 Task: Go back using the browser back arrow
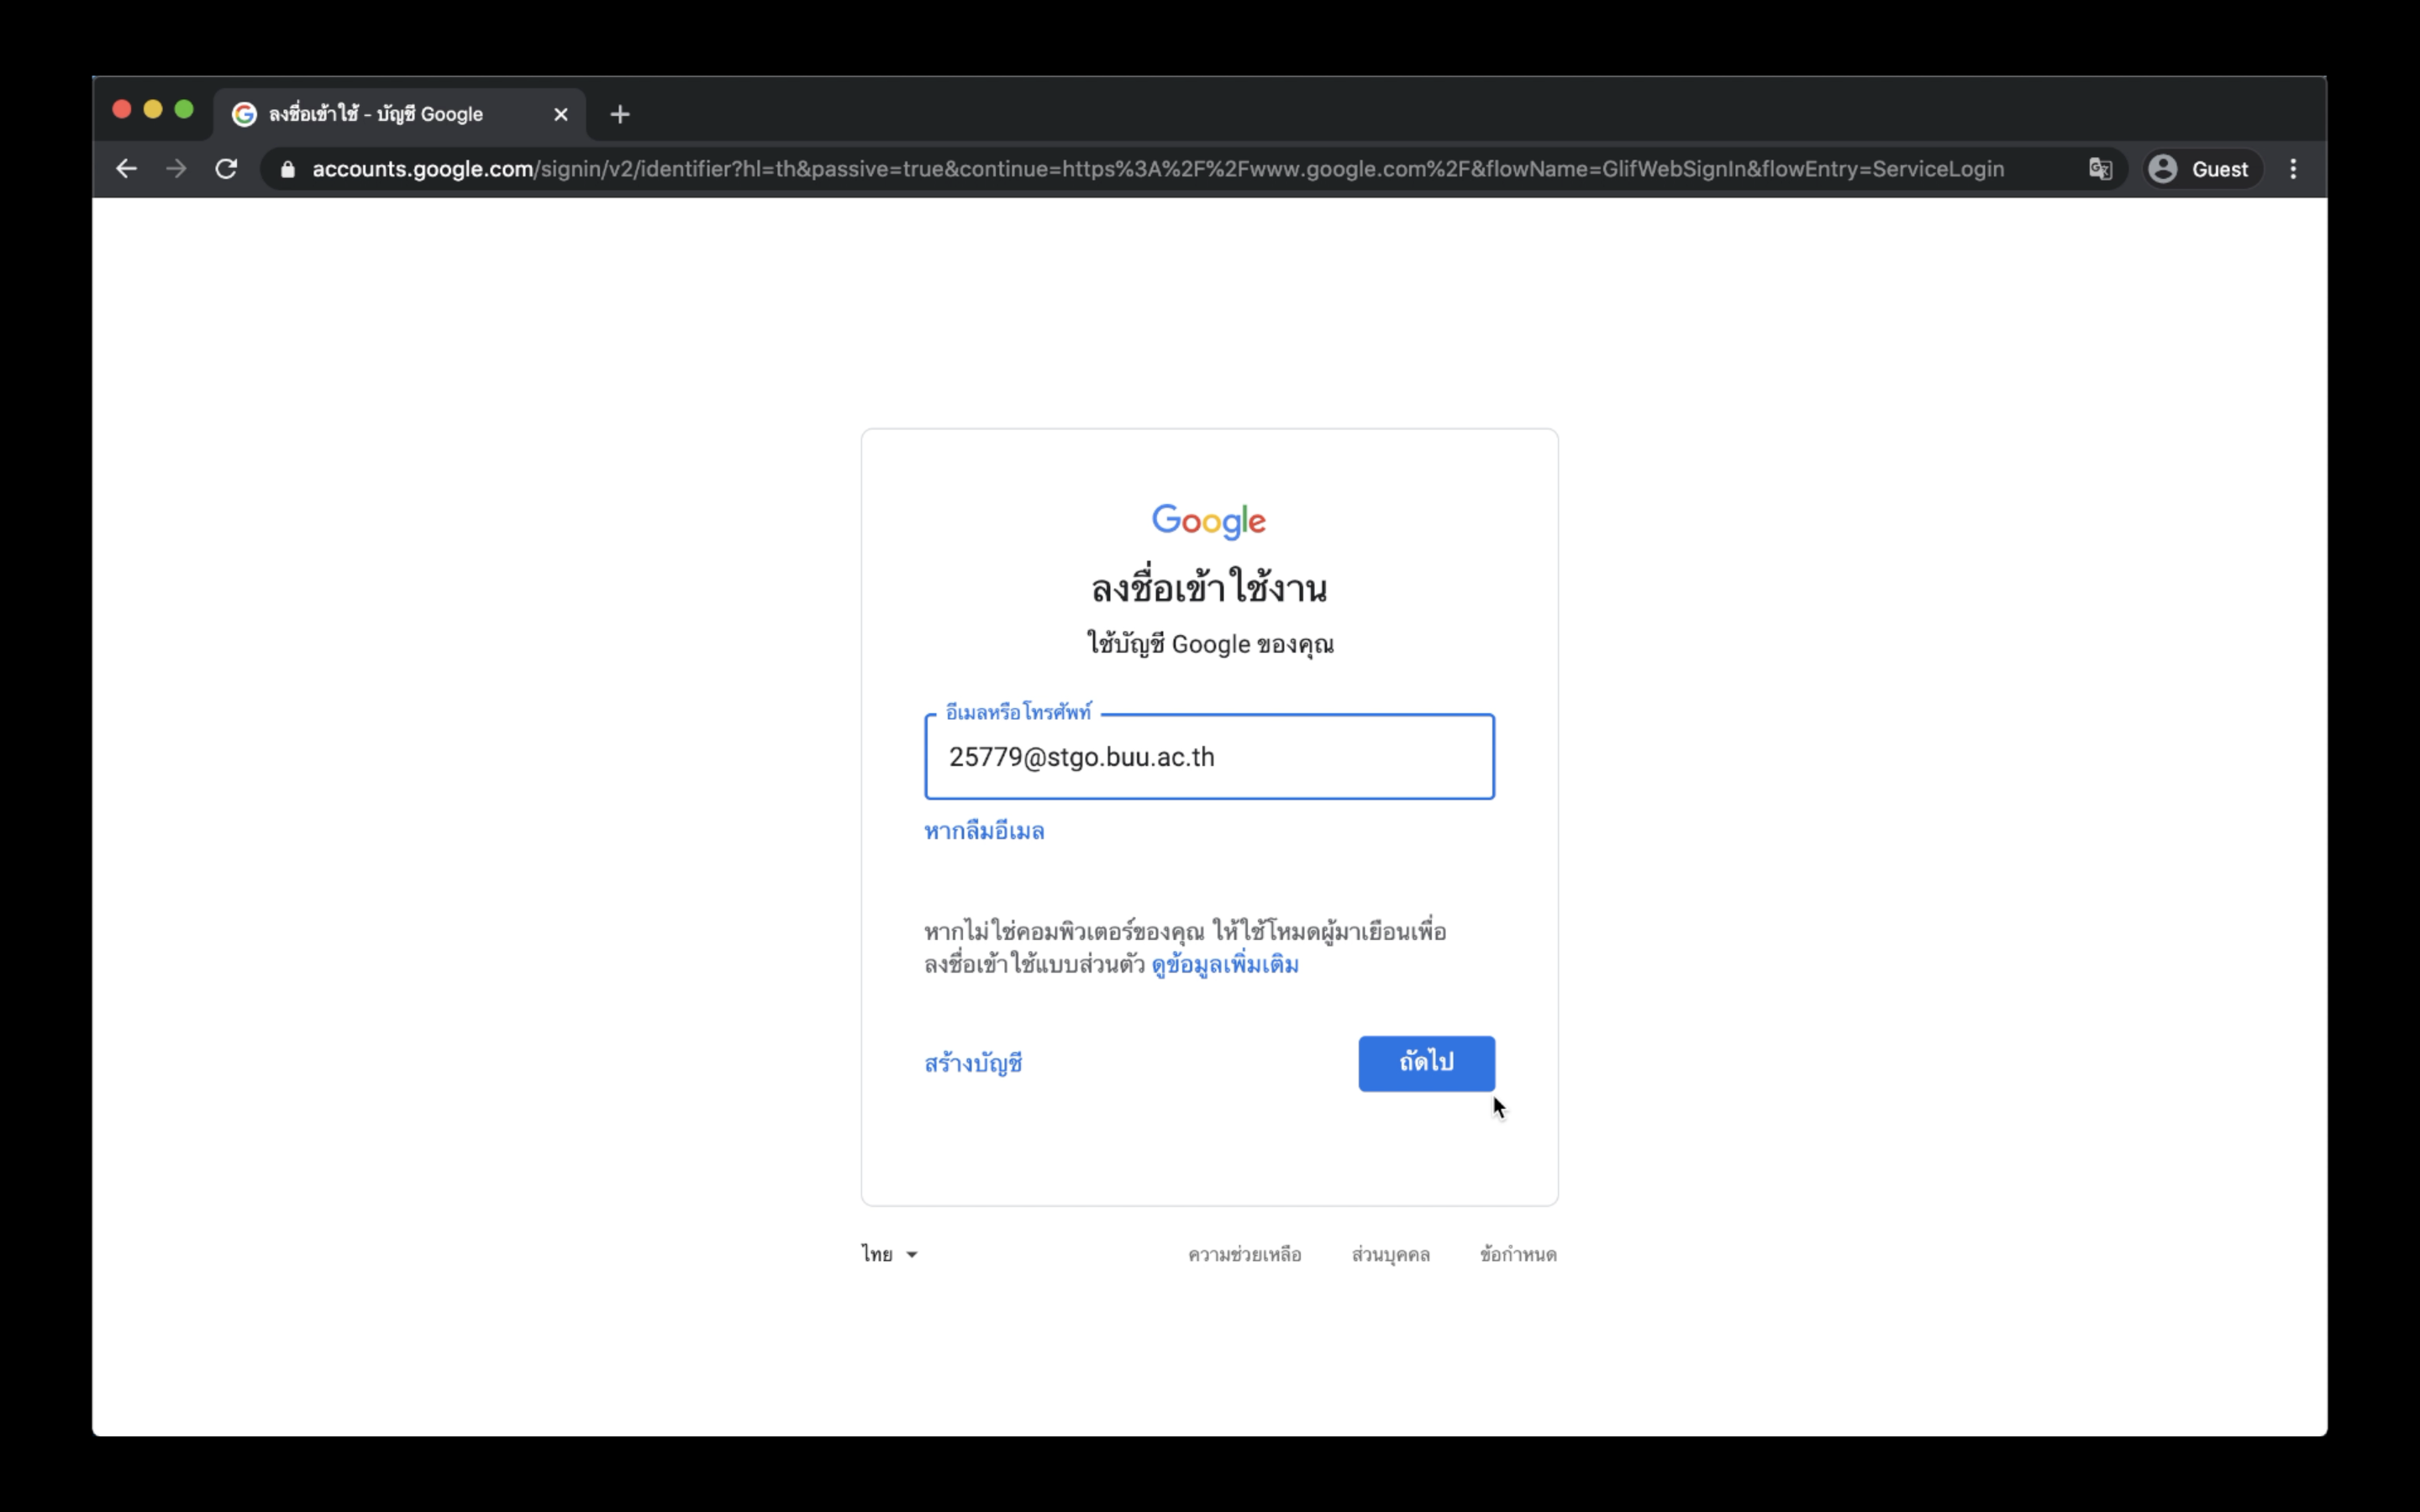pos(126,169)
